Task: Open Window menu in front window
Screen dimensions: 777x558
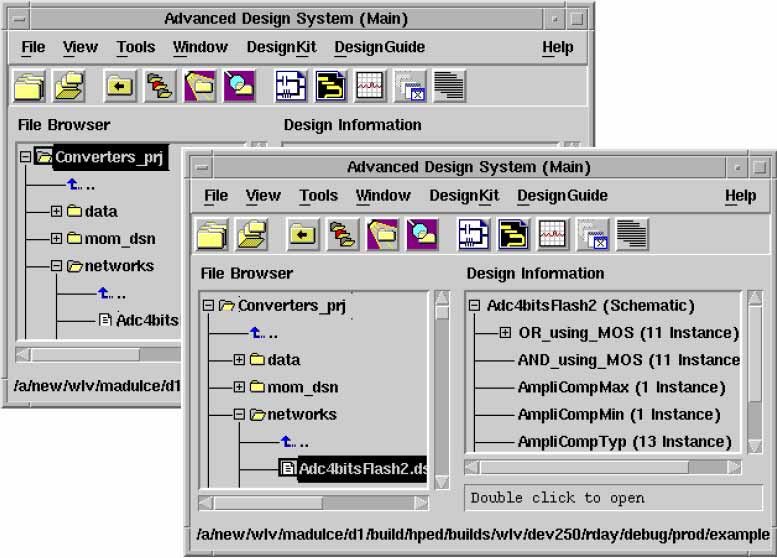Action: pyautogui.click(x=383, y=195)
